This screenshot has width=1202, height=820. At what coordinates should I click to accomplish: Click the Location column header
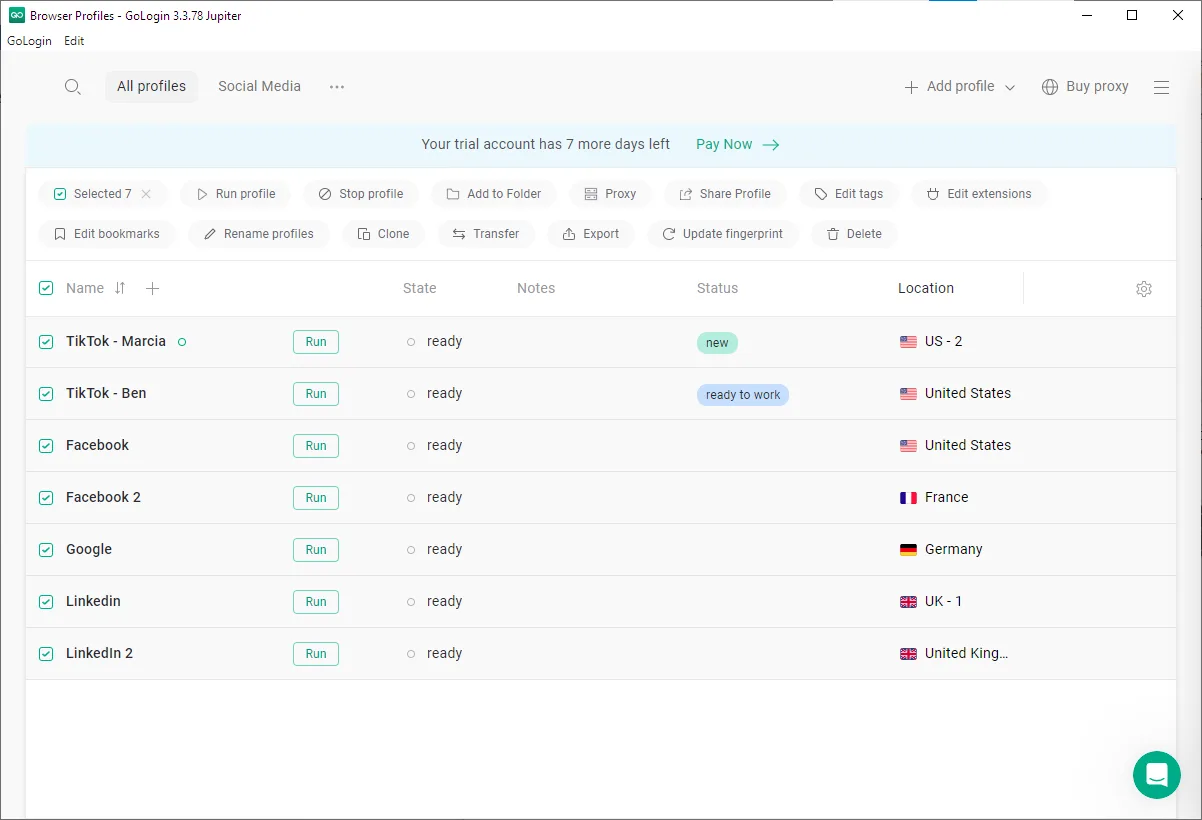pos(926,288)
